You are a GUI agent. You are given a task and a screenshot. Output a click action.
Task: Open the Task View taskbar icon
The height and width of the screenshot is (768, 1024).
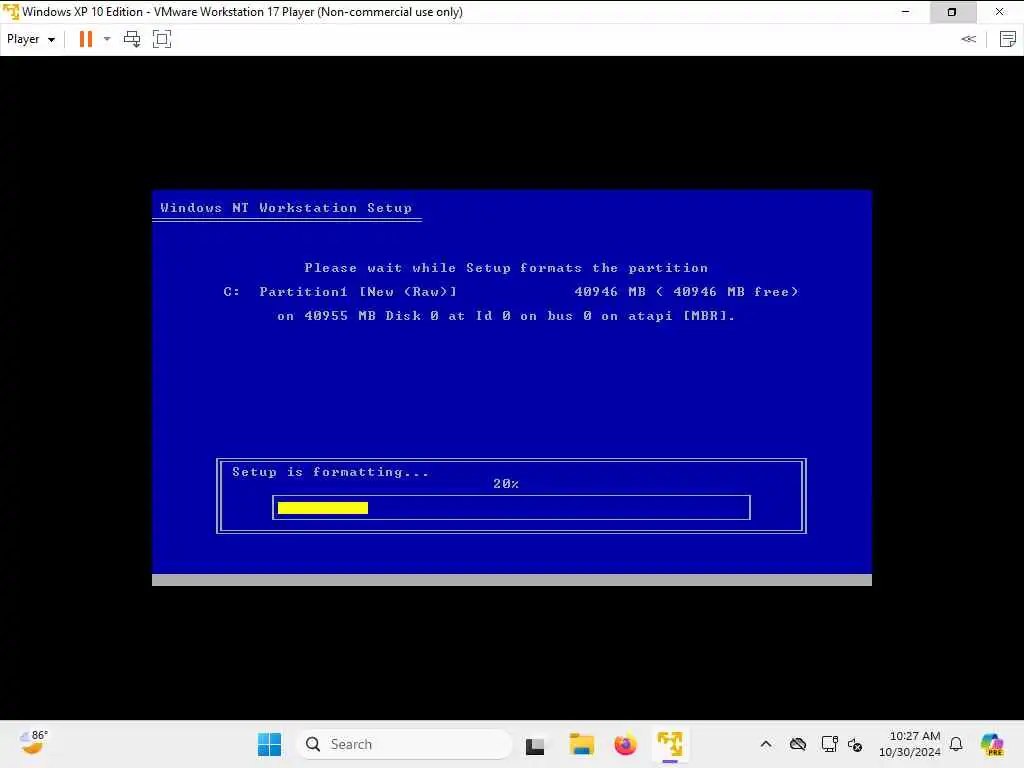pyautogui.click(x=535, y=744)
